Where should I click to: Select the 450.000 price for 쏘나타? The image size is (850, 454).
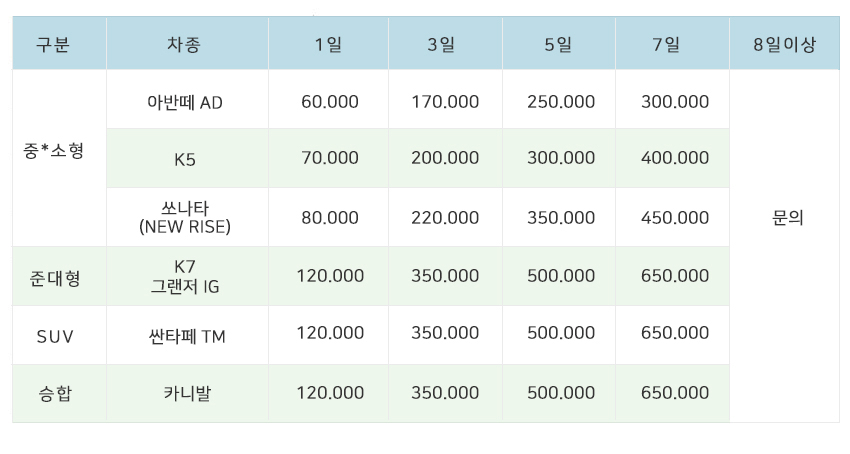674,218
